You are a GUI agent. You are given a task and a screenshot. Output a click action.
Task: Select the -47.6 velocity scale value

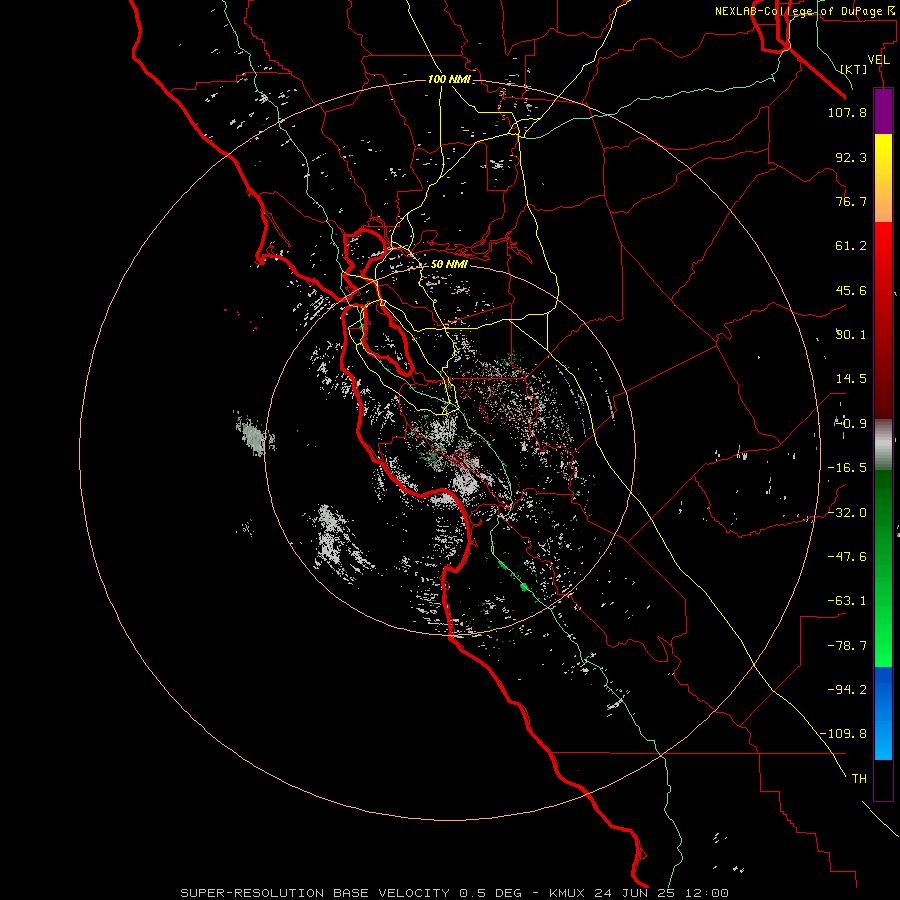click(x=847, y=557)
